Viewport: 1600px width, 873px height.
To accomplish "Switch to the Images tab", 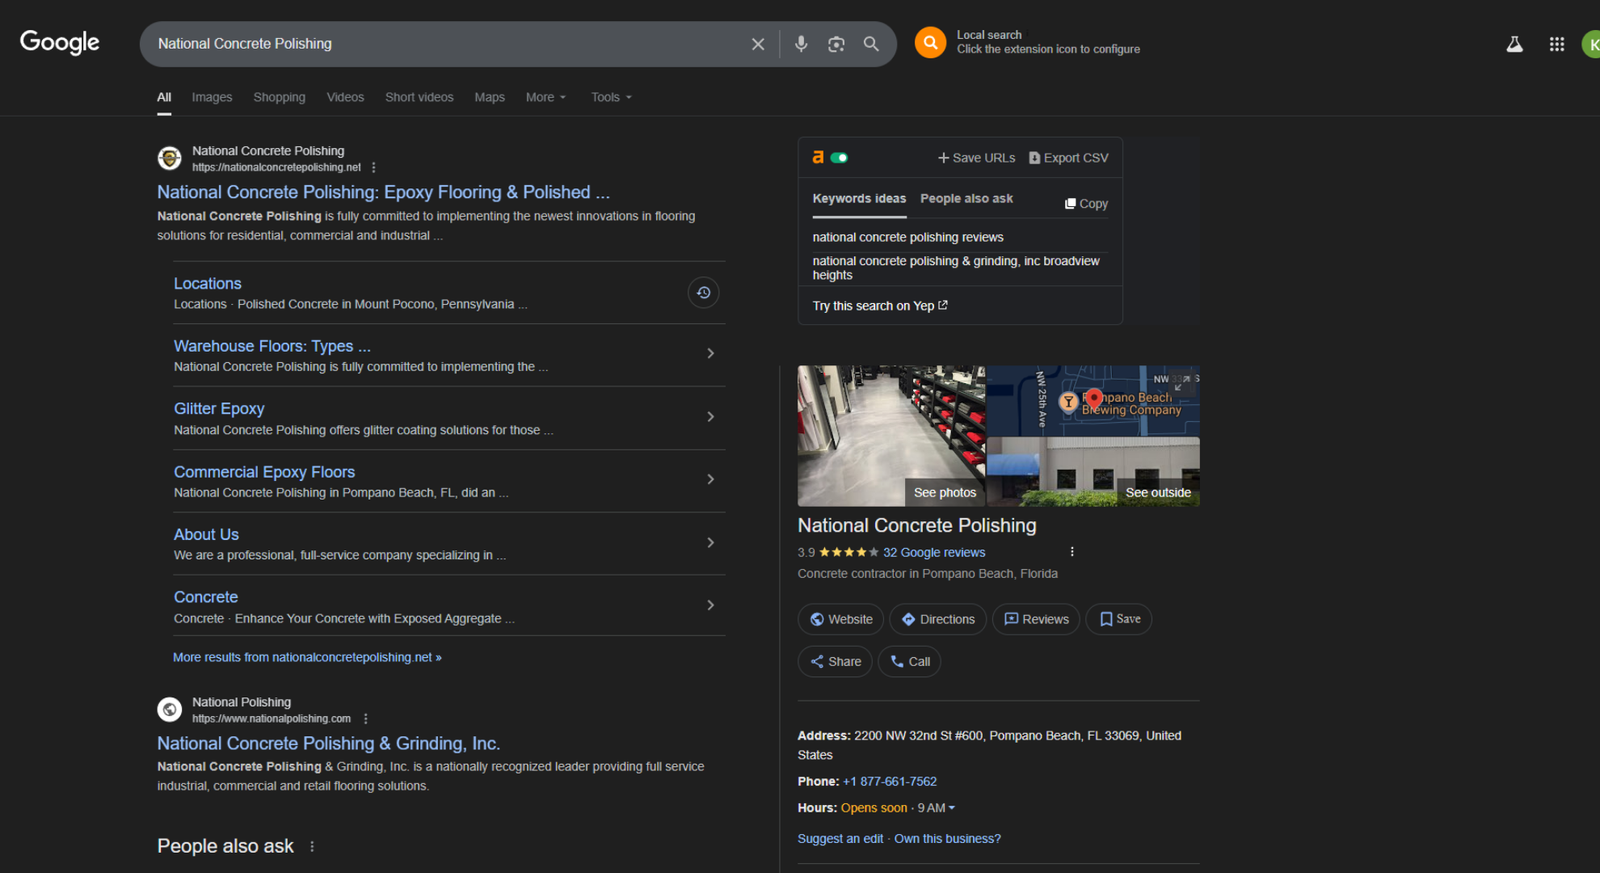I will click(x=212, y=97).
